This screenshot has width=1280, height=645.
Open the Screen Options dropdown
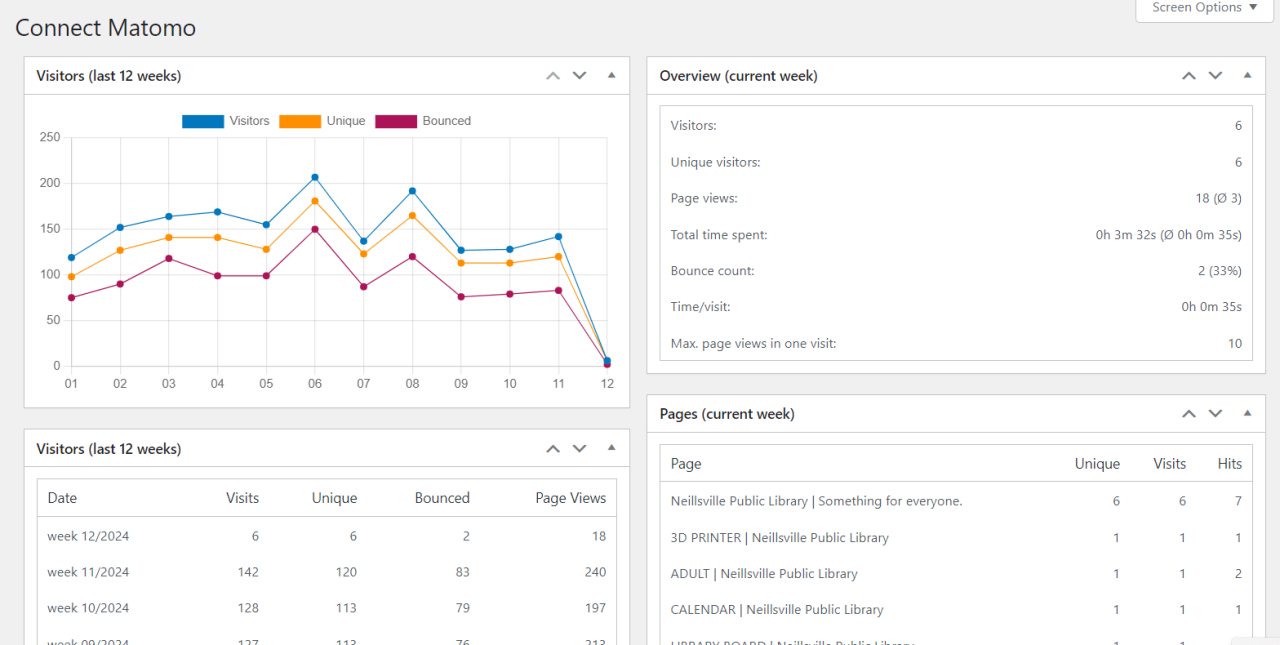point(1203,8)
